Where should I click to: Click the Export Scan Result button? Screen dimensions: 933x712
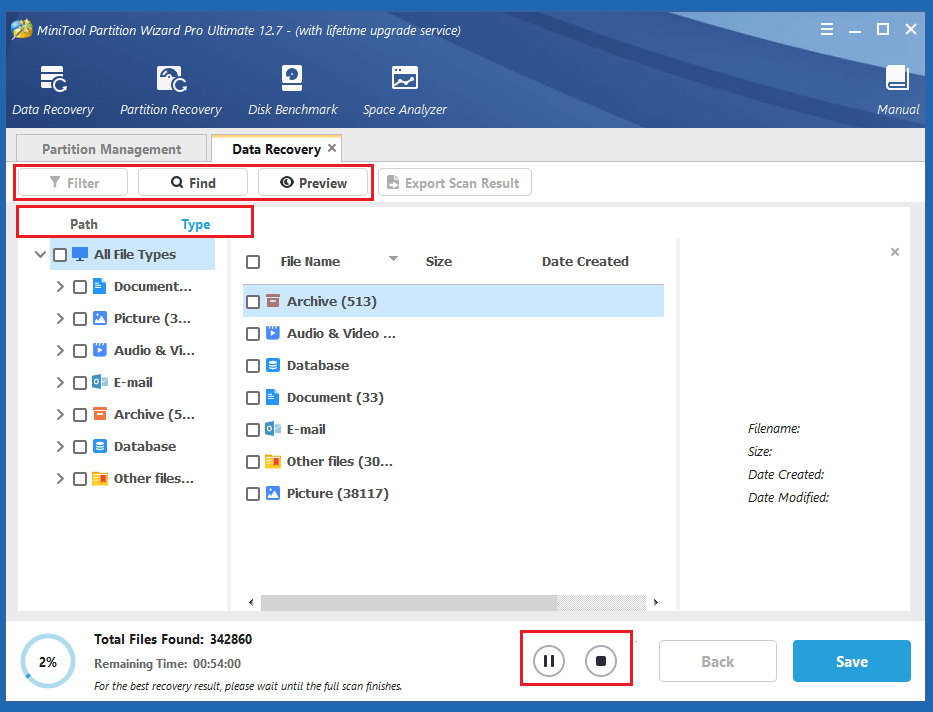[455, 183]
